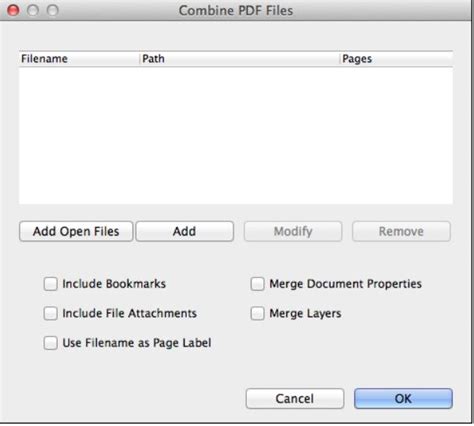
Task: Check Include File Attachments option
Action: point(51,314)
